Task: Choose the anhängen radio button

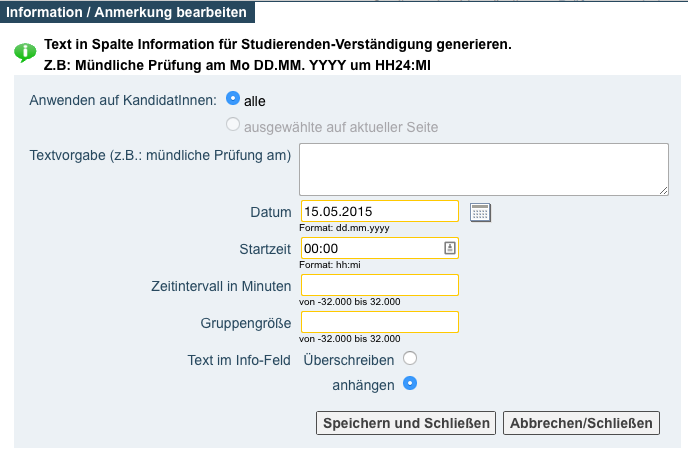Action: 410,383
